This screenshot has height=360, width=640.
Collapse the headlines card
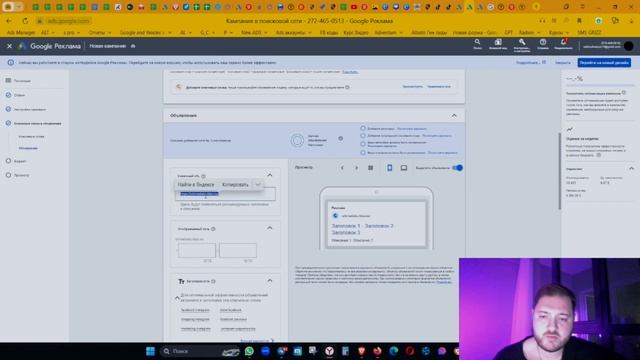coord(270,280)
